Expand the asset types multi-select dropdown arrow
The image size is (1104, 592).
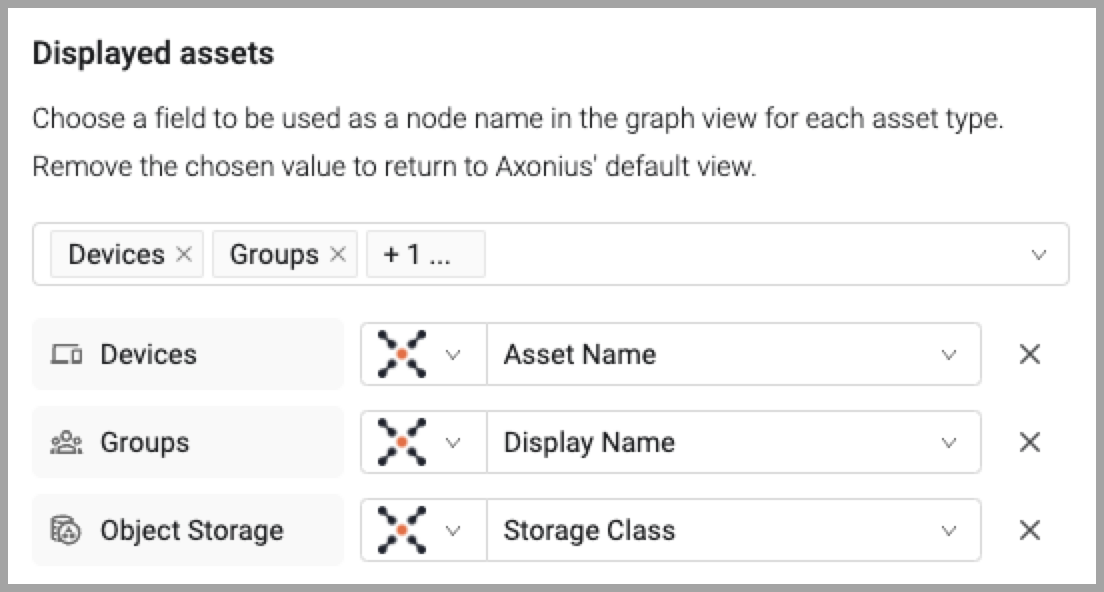tap(1039, 255)
